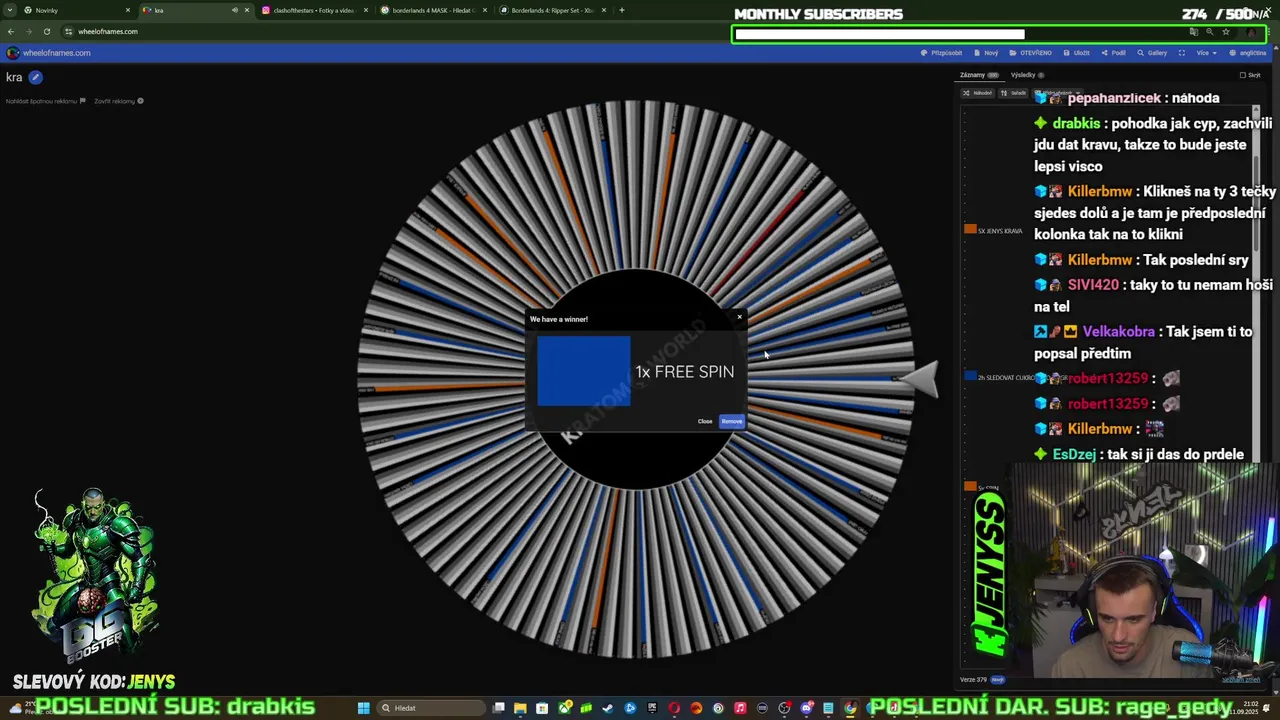Click the 'Verze 379' version text
This screenshot has width=1280, height=720.
(x=973, y=679)
